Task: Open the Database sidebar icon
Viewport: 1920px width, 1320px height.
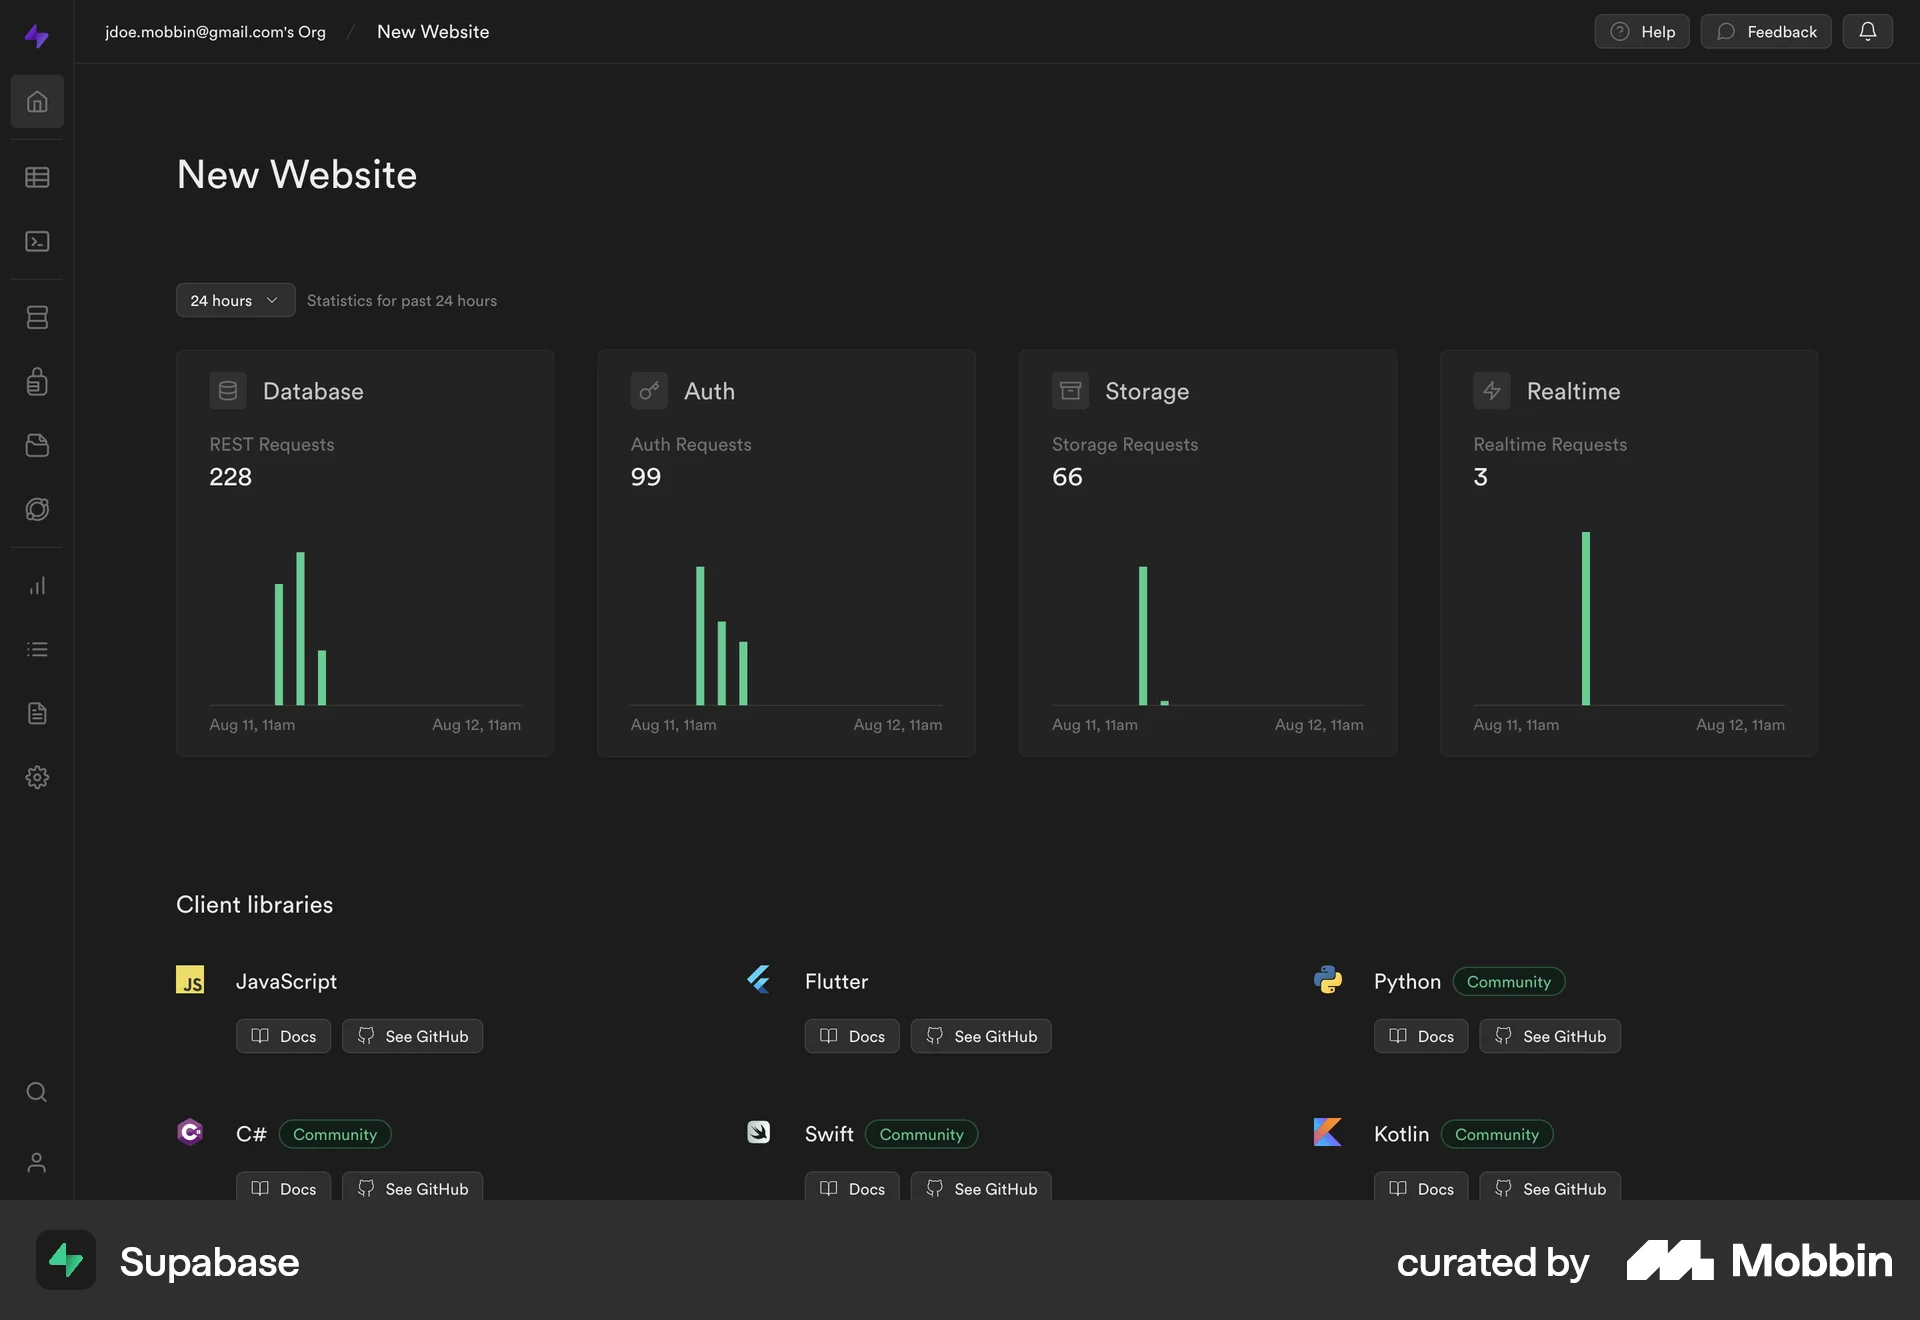Action: click(37, 318)
